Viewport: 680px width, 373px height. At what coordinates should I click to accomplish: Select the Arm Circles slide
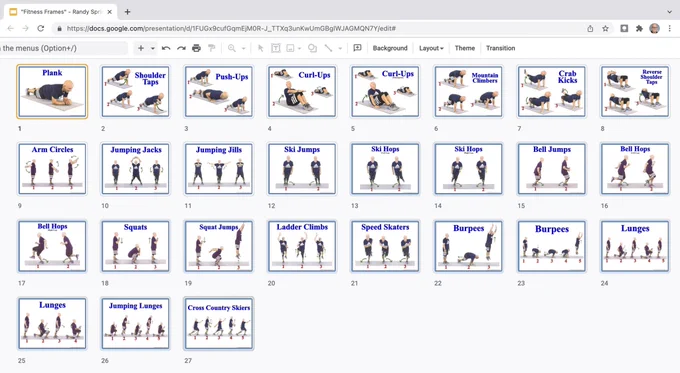click(x=52, y=169)
